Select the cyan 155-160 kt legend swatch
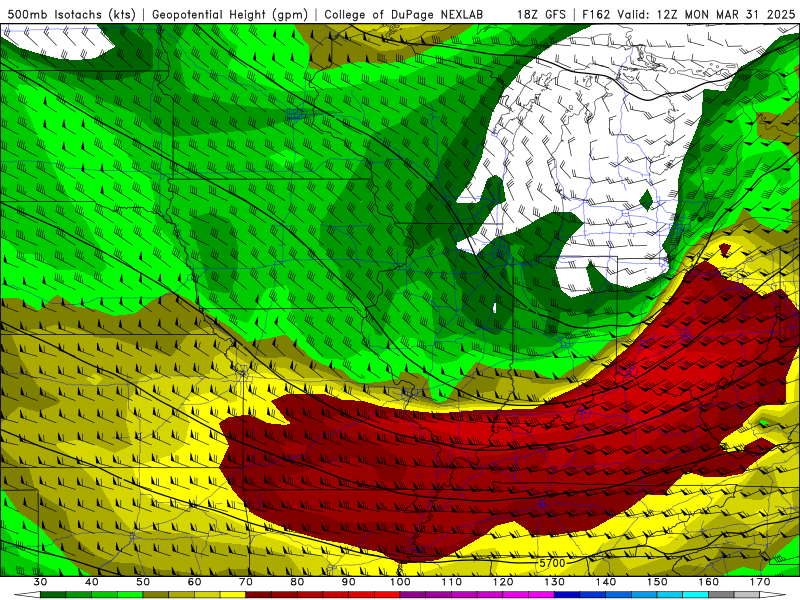 tap(695, 594)
